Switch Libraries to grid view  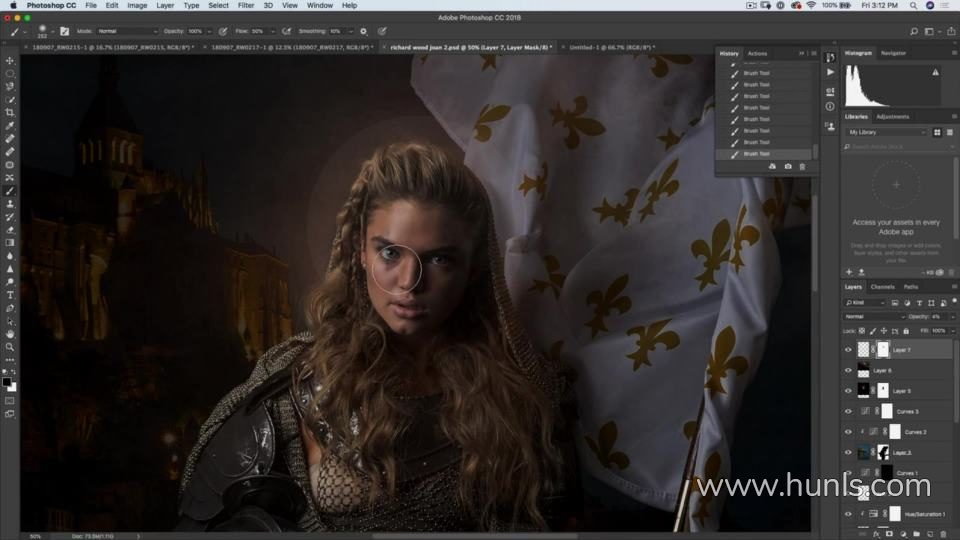pyautogui.click(x=937, y=132)
